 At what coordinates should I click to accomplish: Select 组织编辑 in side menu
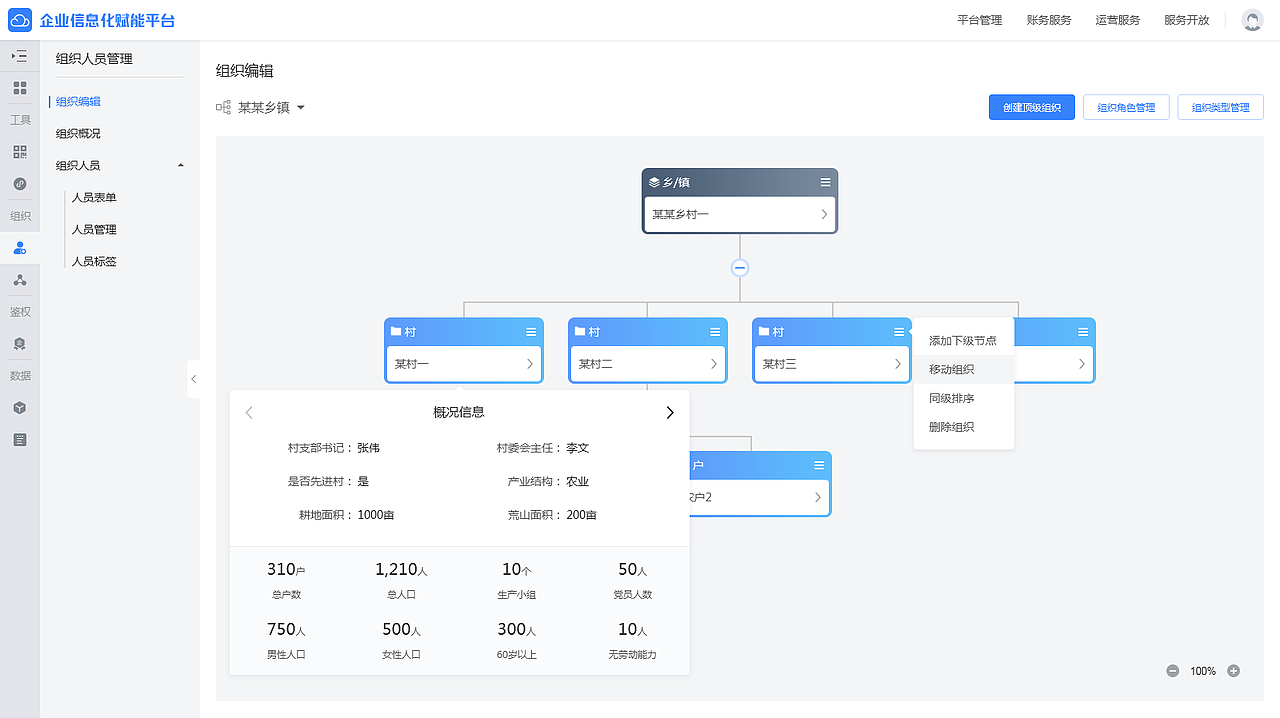tap(78, 101)
